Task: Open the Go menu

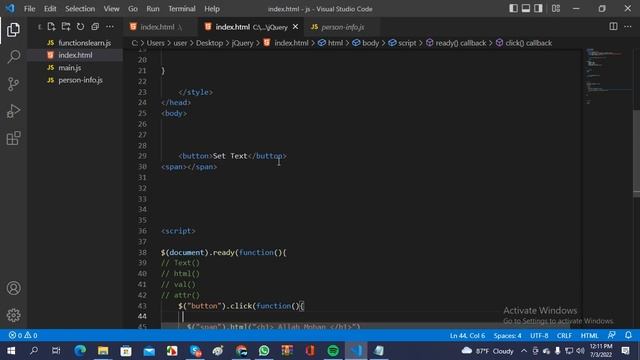Action: [133, 9]
